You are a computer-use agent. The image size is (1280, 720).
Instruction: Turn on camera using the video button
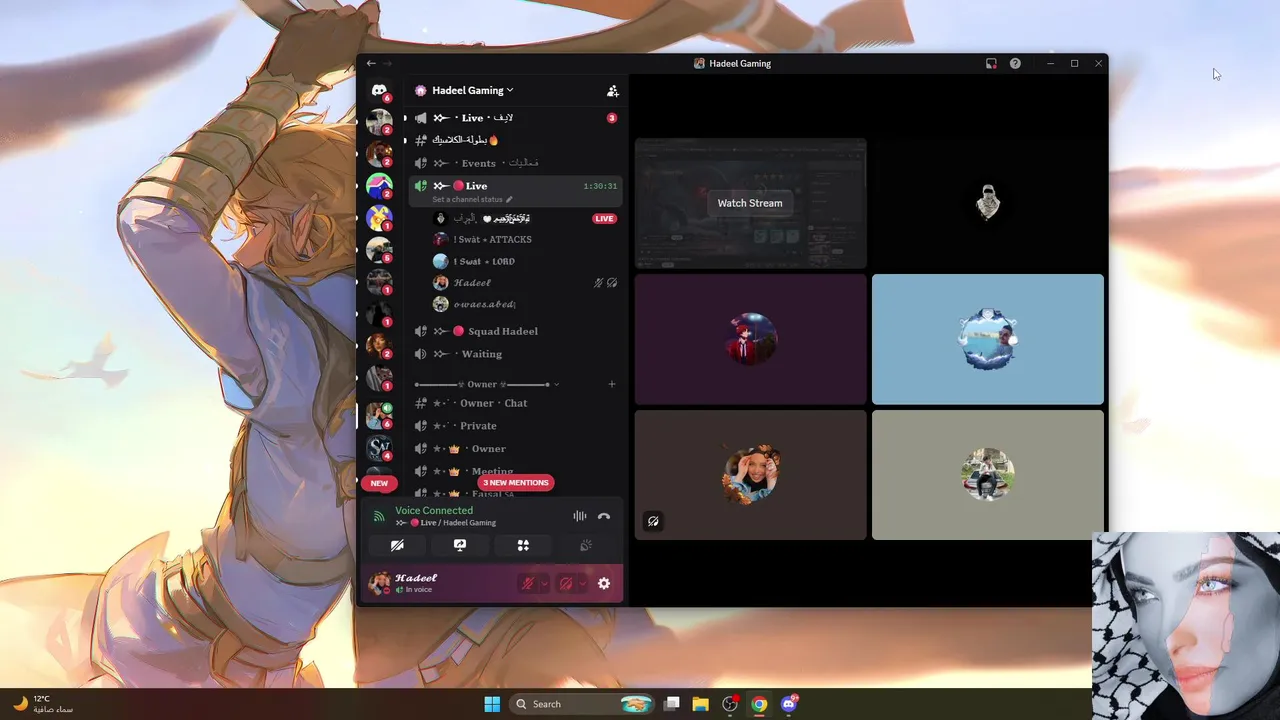click(x=397, y=545)
